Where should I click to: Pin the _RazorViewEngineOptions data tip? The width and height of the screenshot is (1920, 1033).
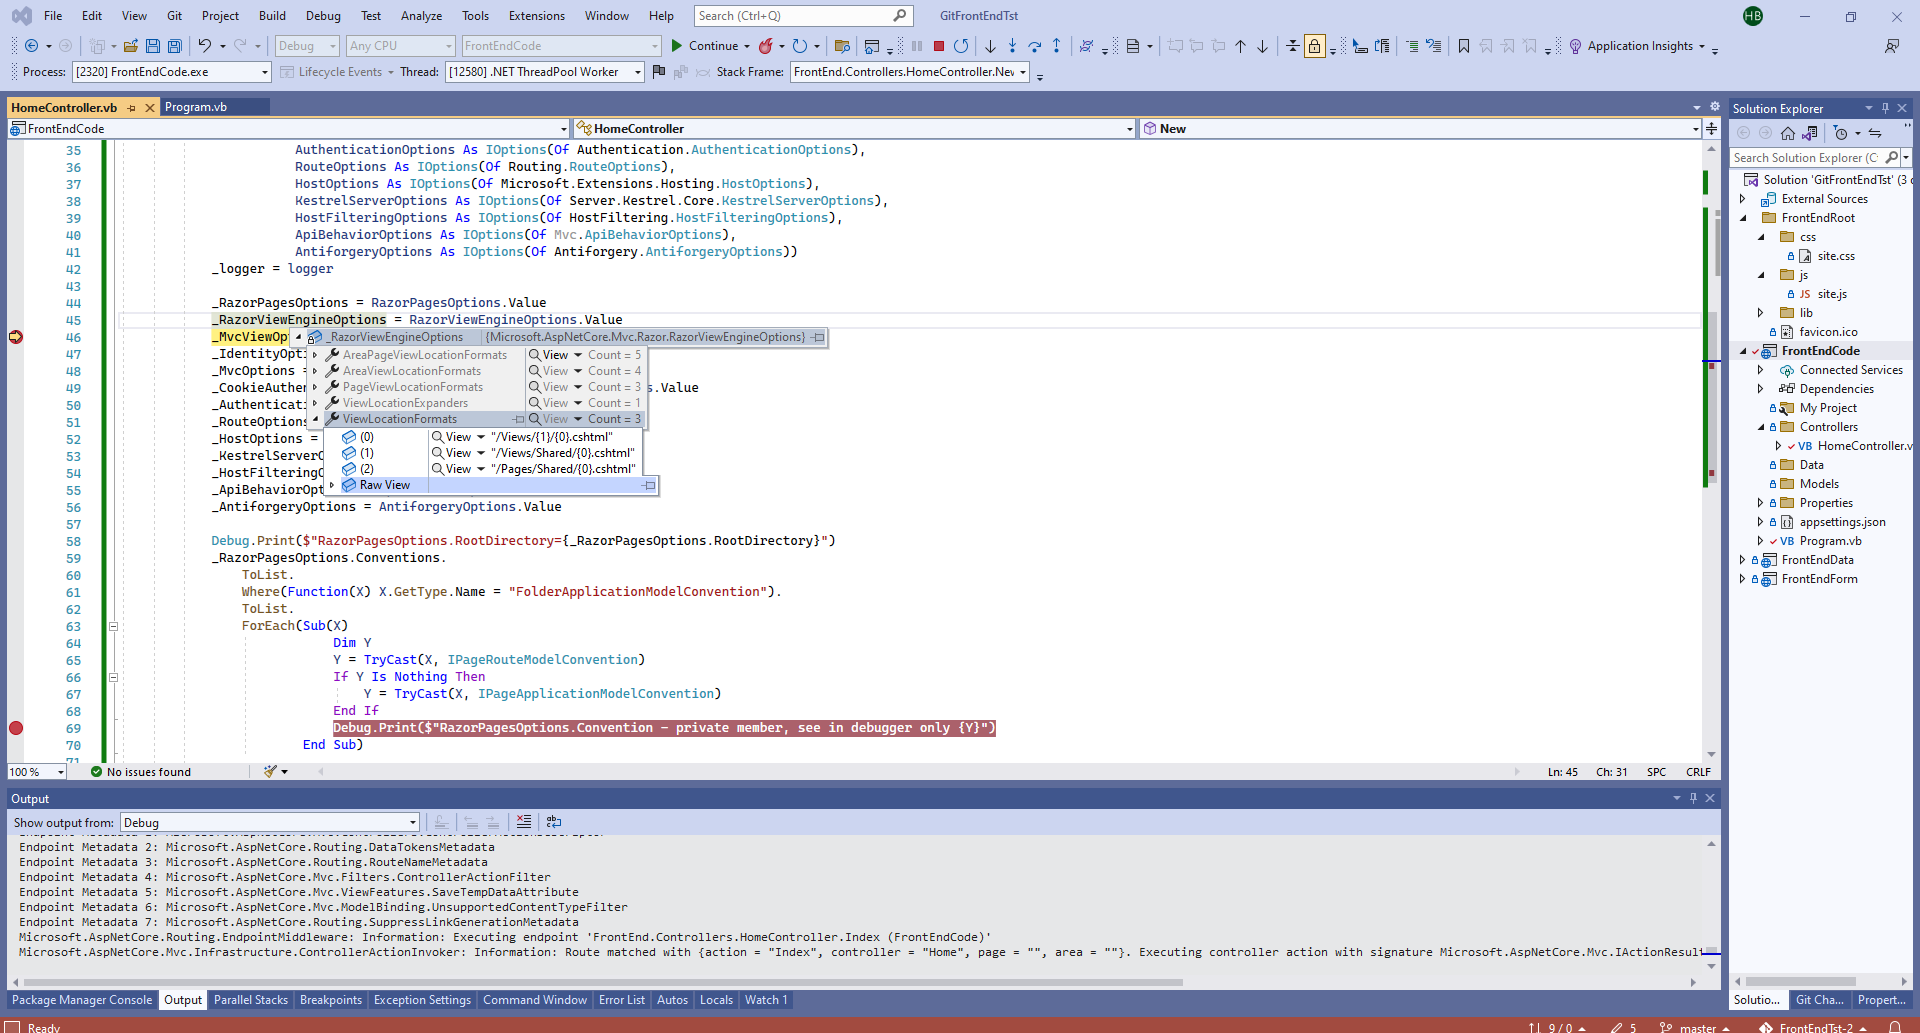coord(818,337)
